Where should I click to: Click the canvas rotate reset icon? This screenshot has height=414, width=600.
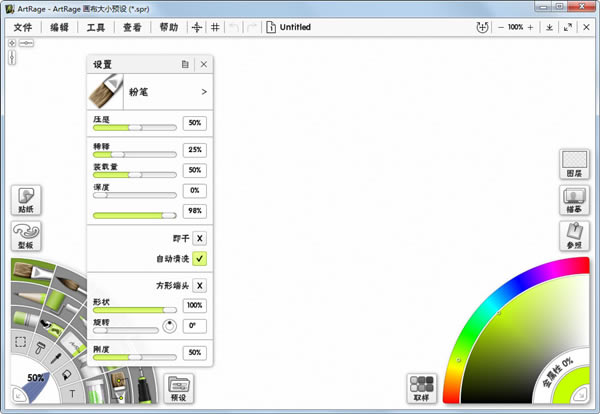482,27
